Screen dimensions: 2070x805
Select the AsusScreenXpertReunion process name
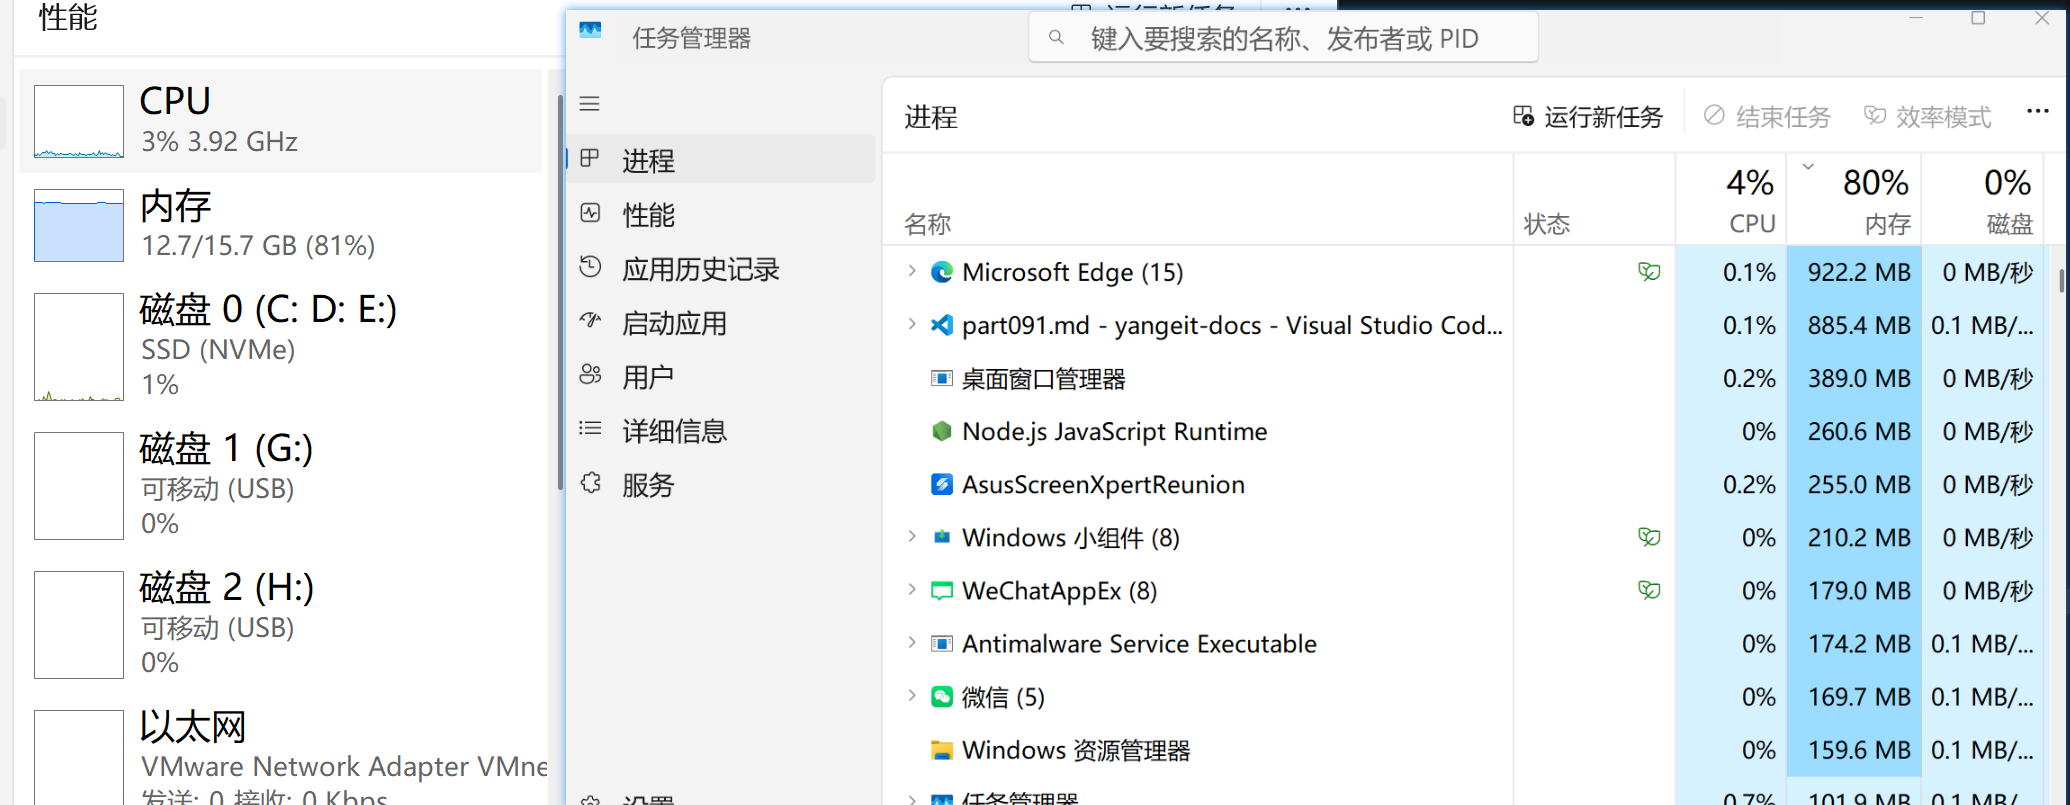(1103, 484)
